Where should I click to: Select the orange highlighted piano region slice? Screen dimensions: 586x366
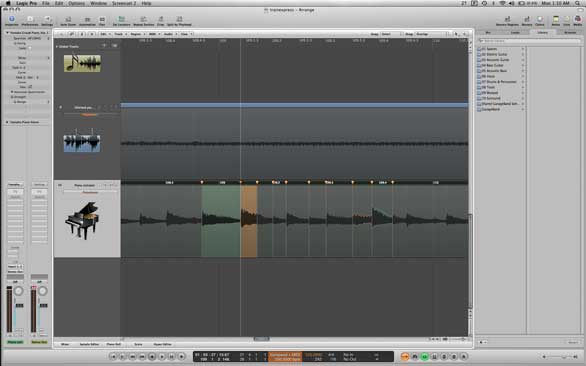tap(249, 221)
